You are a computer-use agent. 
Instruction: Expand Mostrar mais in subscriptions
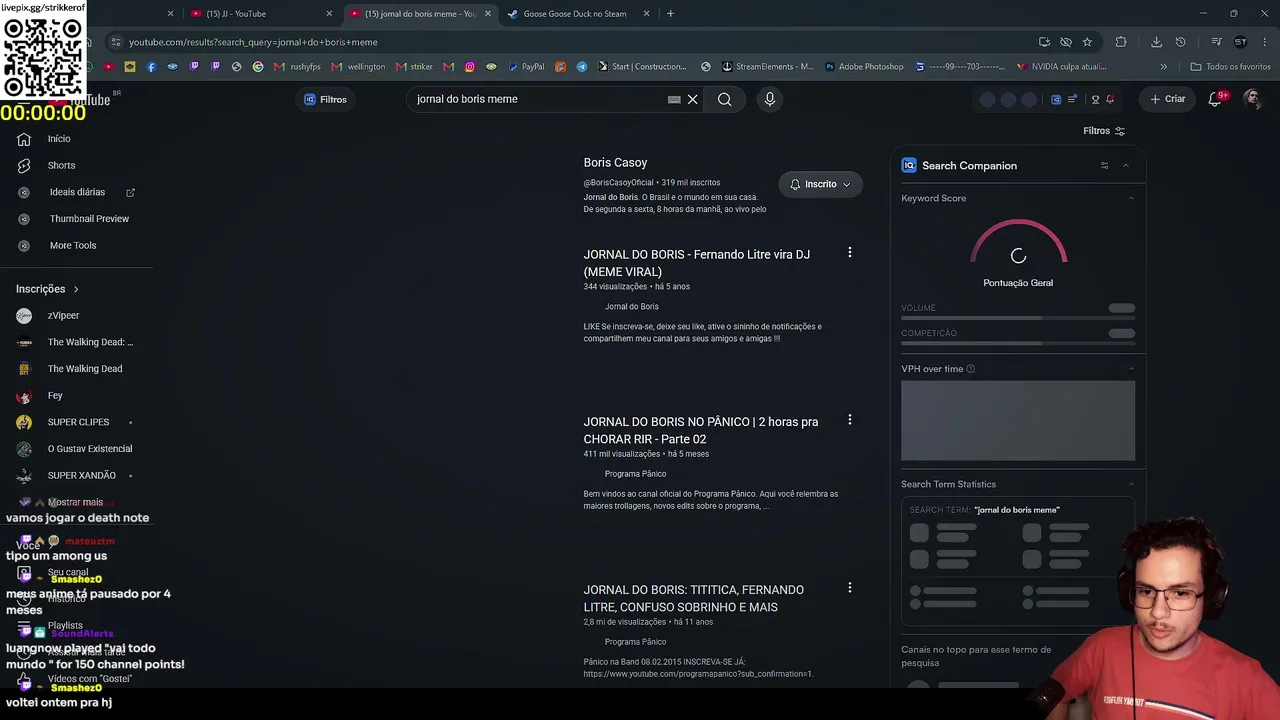pos(75,502)
